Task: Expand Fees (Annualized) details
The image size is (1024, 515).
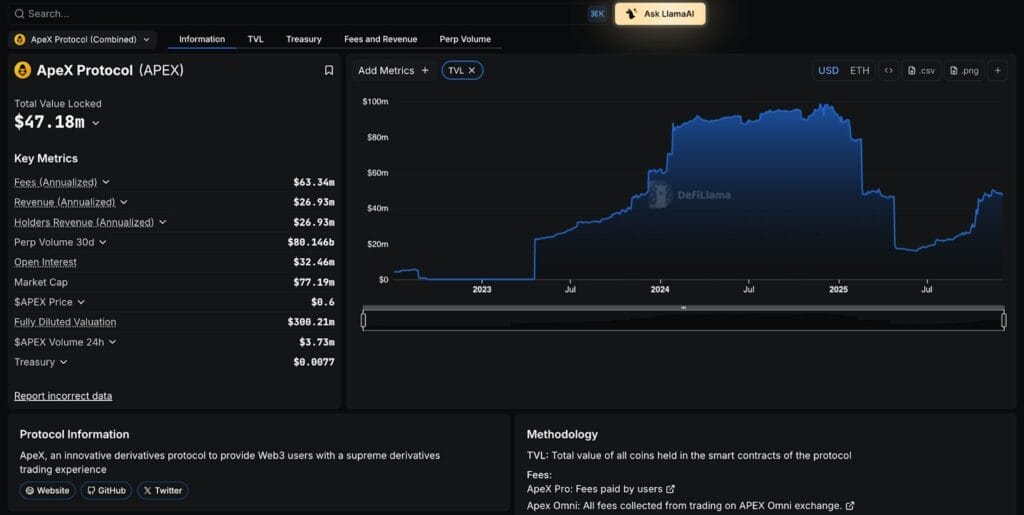Action: click(x=106, y=182)
